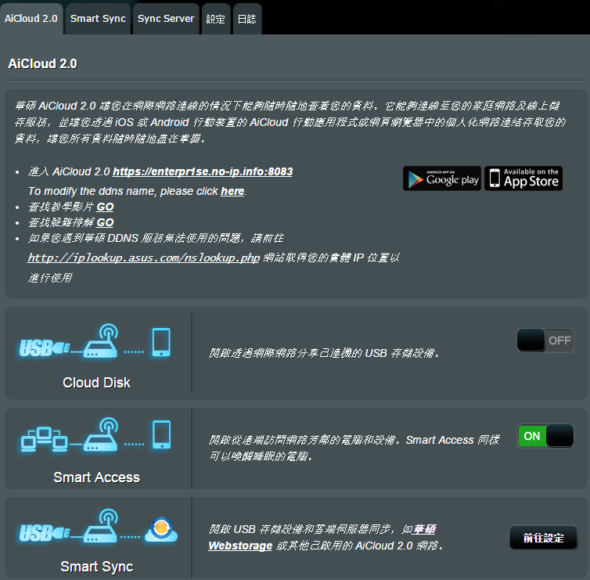590x580 pixels.
Task: Click the Smart Access description text
Action: [x=354, y=448]
